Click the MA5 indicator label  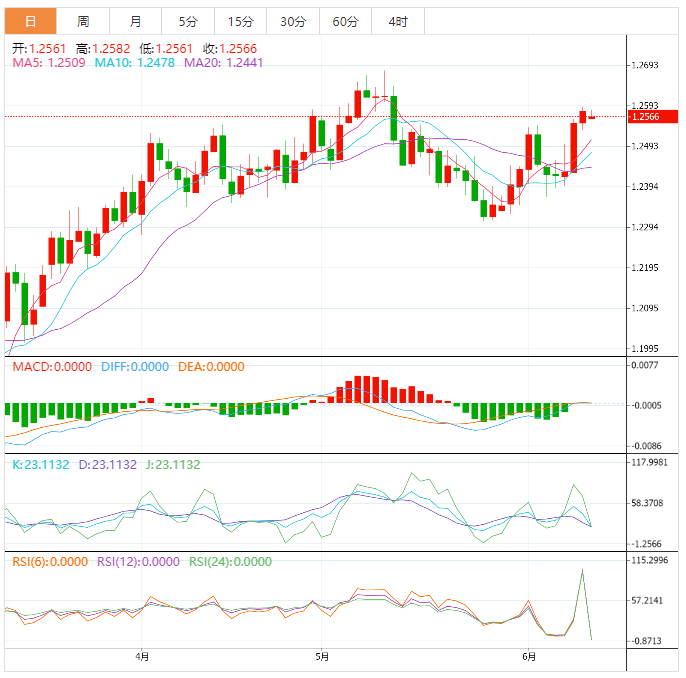[48, 62]
